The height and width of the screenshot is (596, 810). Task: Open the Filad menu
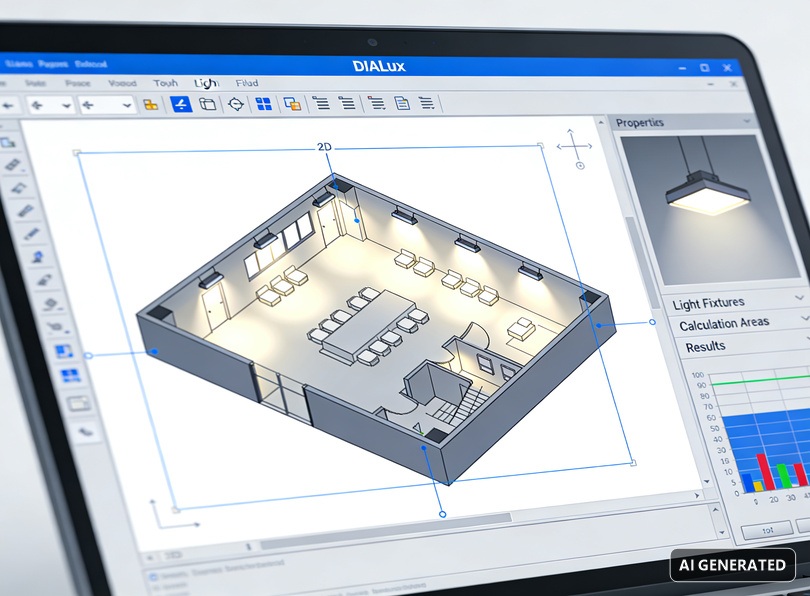[x=247, y=83]
